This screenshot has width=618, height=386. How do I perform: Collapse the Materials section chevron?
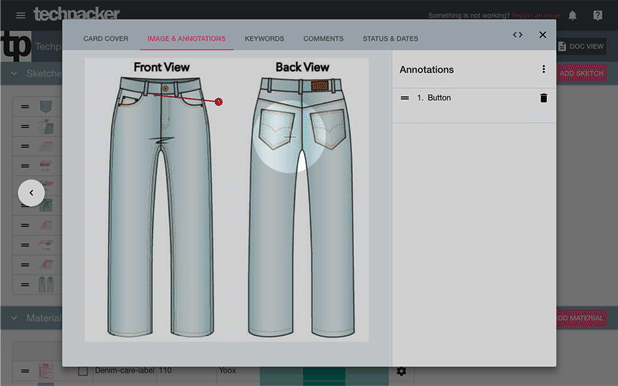click(x=14, y=318)
